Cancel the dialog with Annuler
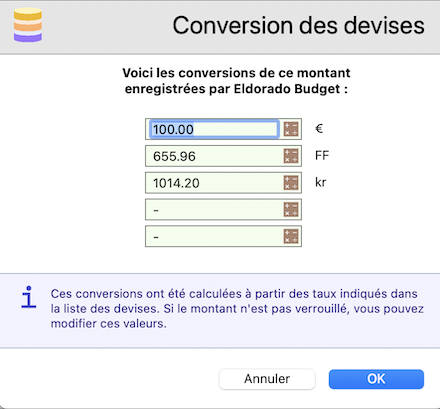 click(267, 379)
